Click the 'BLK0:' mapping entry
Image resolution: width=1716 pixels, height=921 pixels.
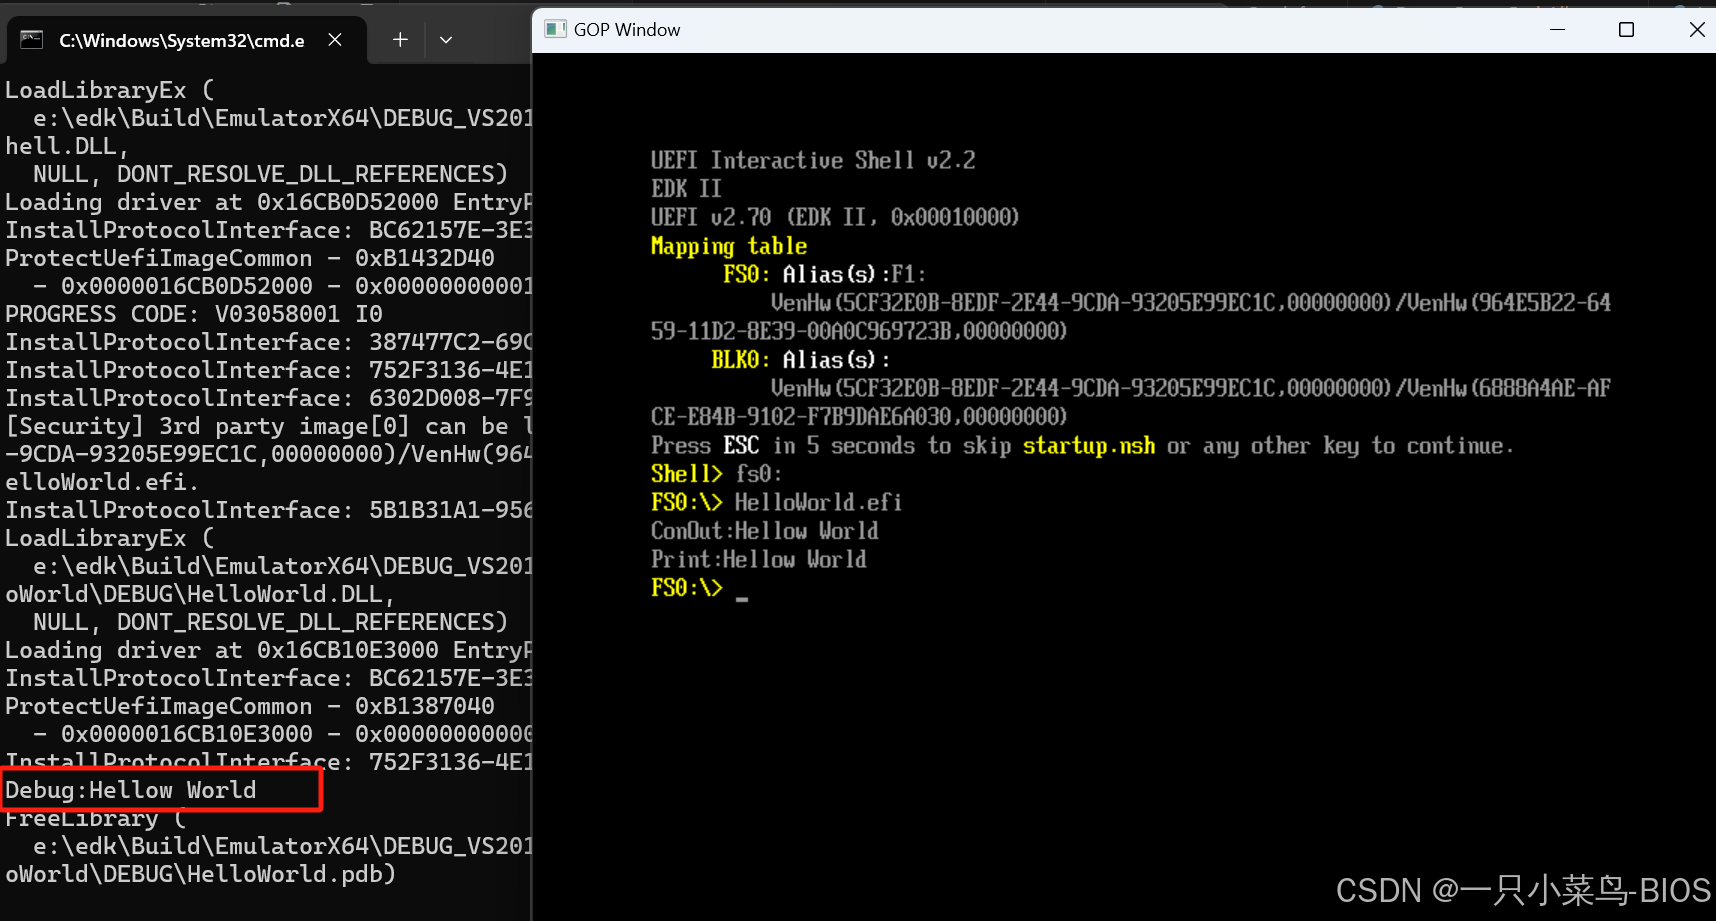(x=740, y=360)
